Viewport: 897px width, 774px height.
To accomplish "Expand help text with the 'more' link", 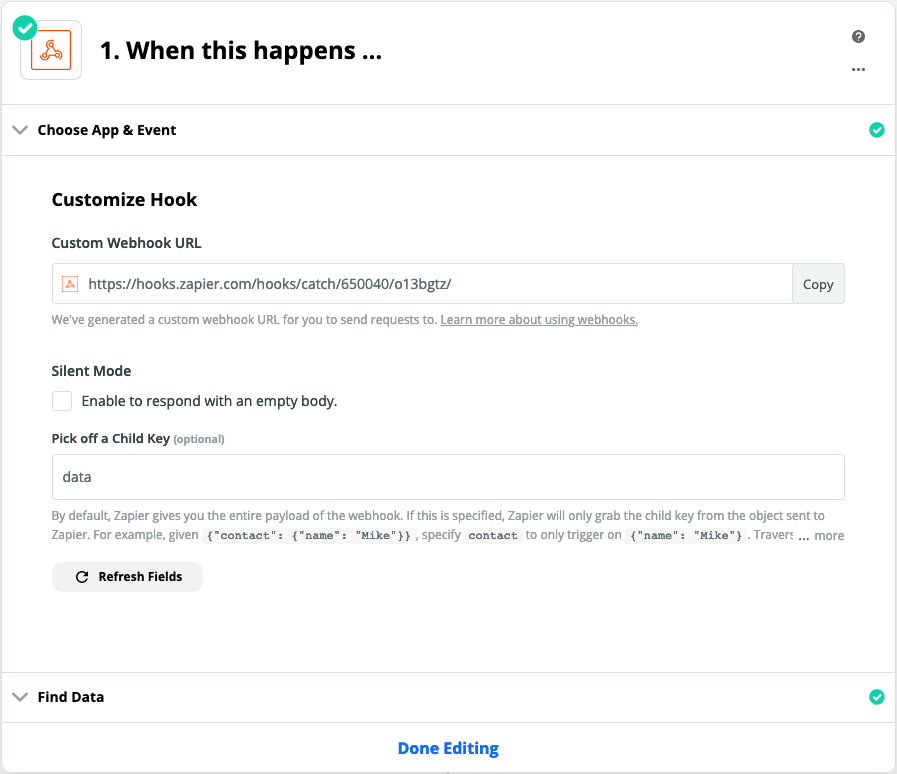I will pyautogui.click(x=829, y=536).
